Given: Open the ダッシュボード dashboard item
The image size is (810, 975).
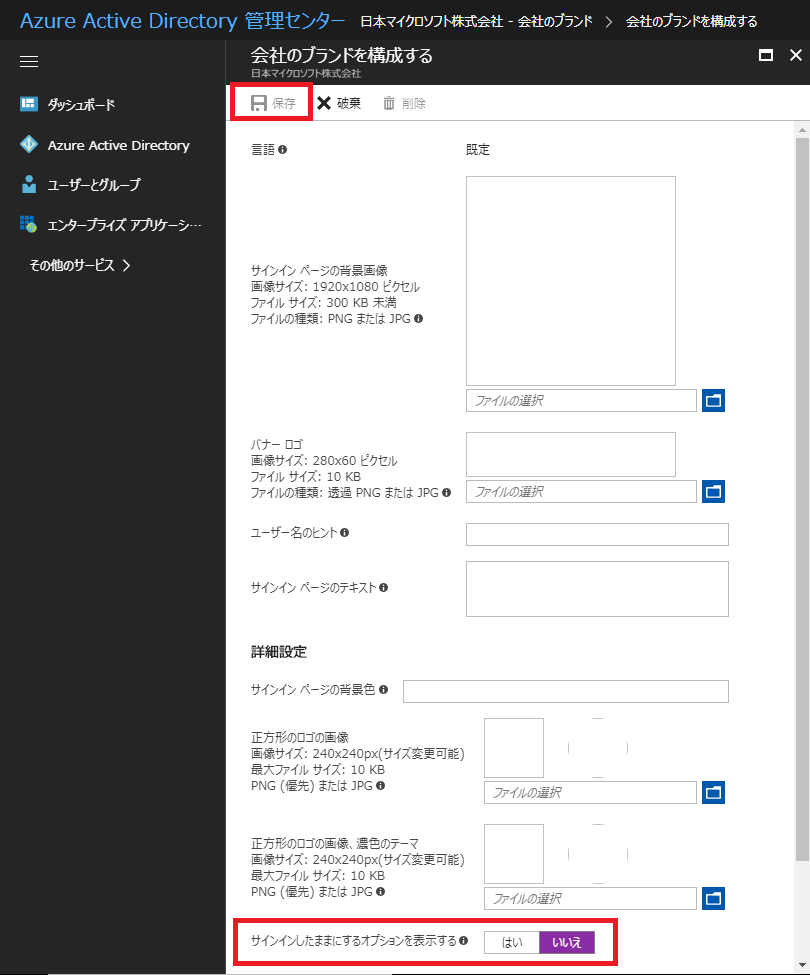Looking at the screenshot, I should pos(81,104).
